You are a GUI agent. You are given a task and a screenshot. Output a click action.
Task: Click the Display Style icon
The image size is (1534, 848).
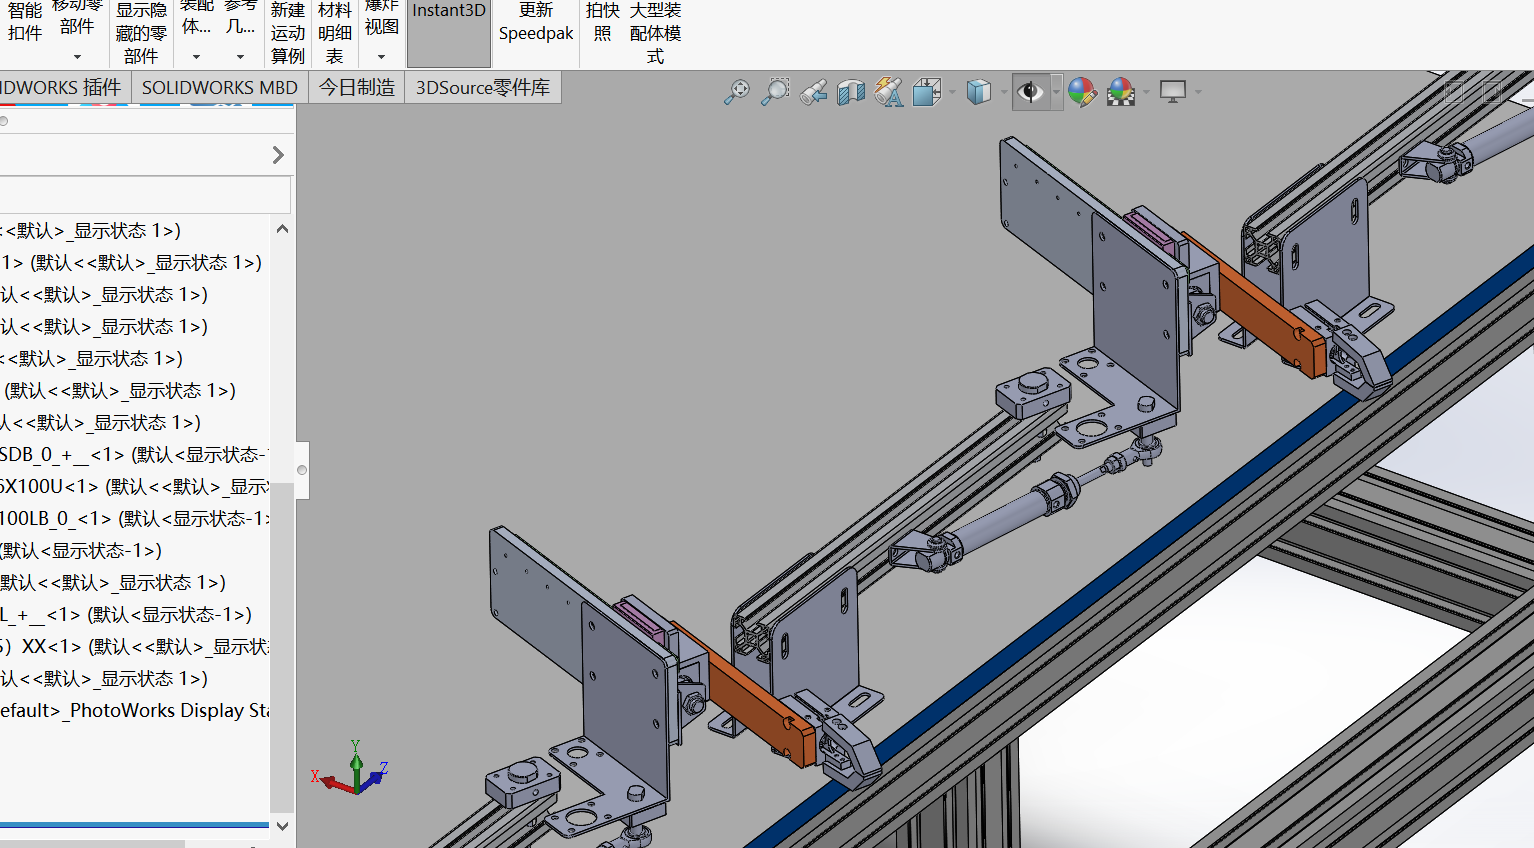pyautogui.click(x=979, y=92)
